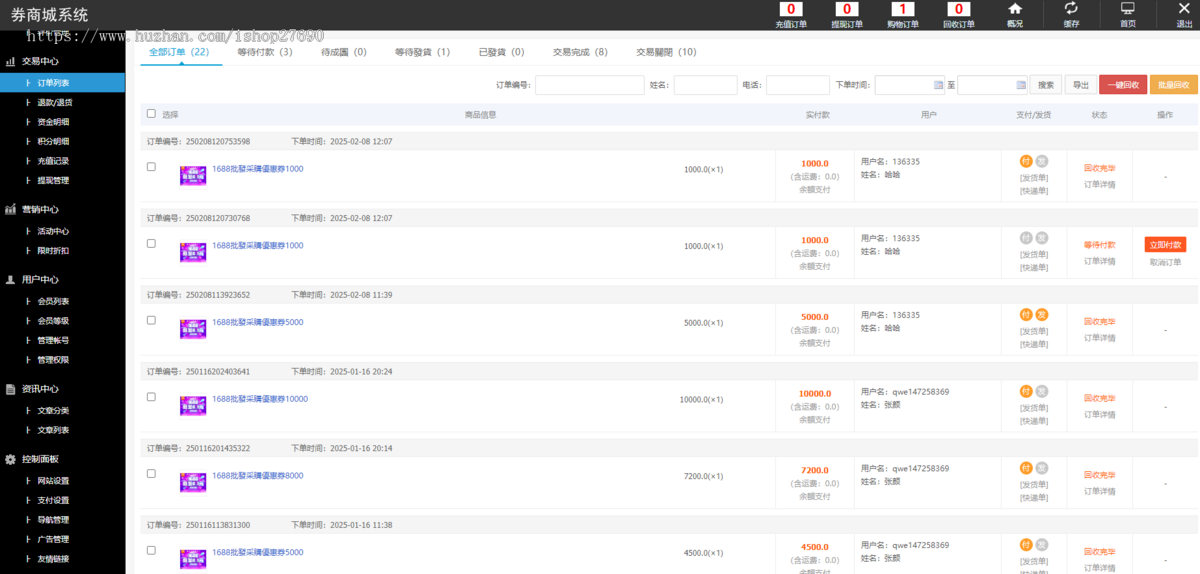Switch to the 待成团 (0) tab
This screenshot has width=1200, height=574.
(x=344, y=52)
